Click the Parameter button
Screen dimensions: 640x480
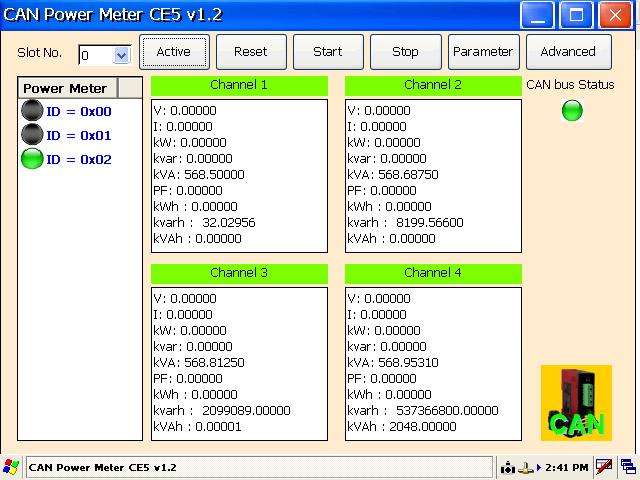pyautogui.click(x=482, y=52)
